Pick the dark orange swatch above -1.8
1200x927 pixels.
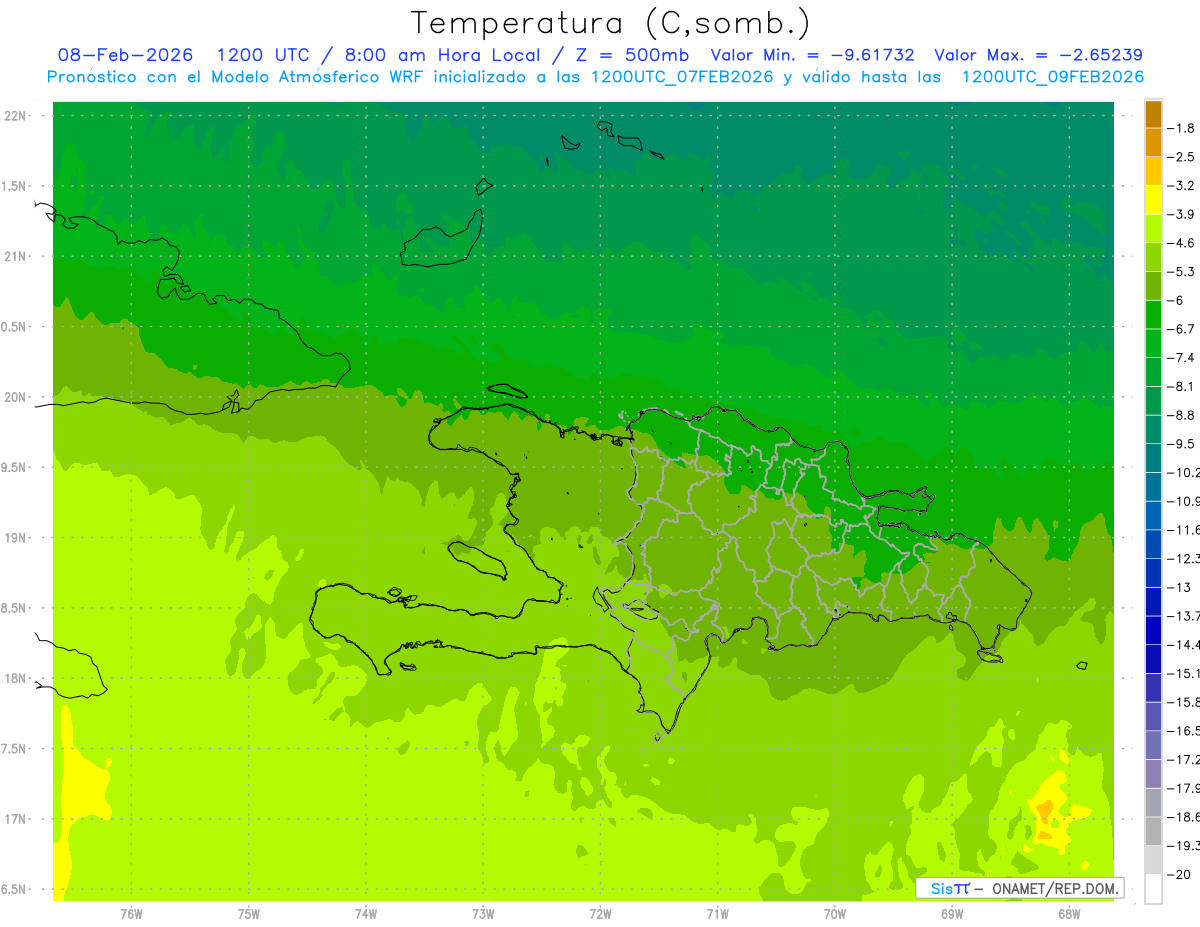pyautogui.click(x=1153, y=114)
